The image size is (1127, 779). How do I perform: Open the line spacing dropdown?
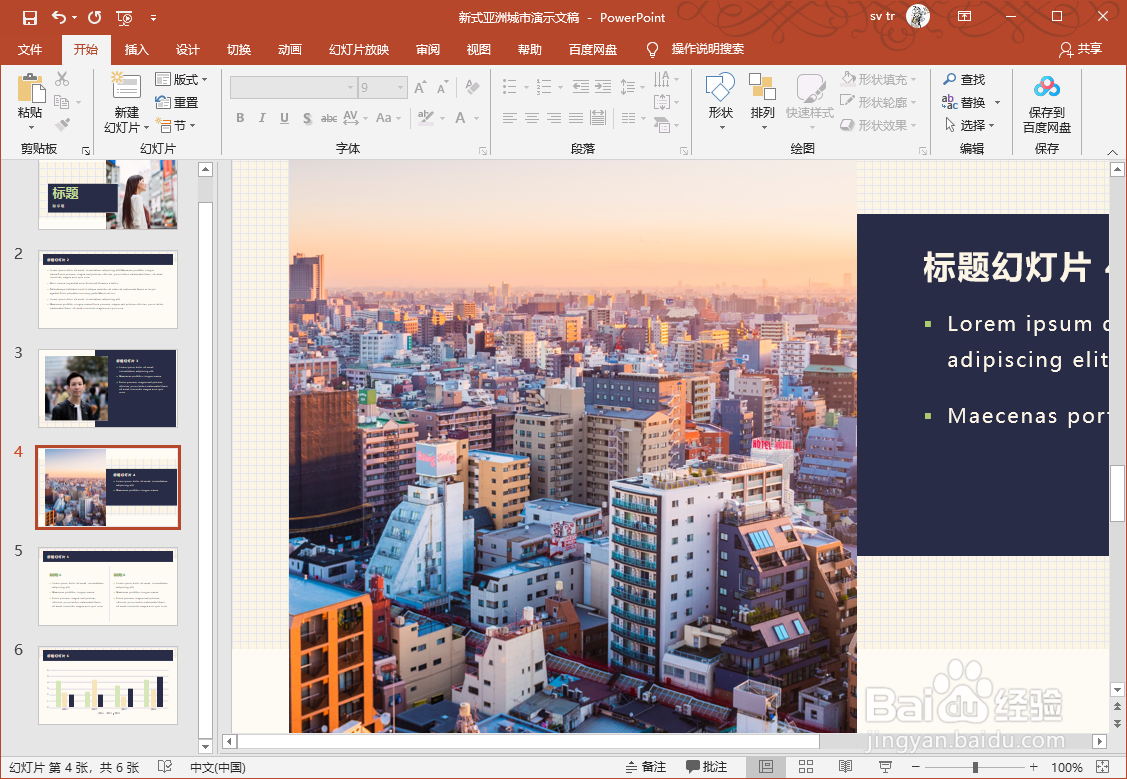632,87
